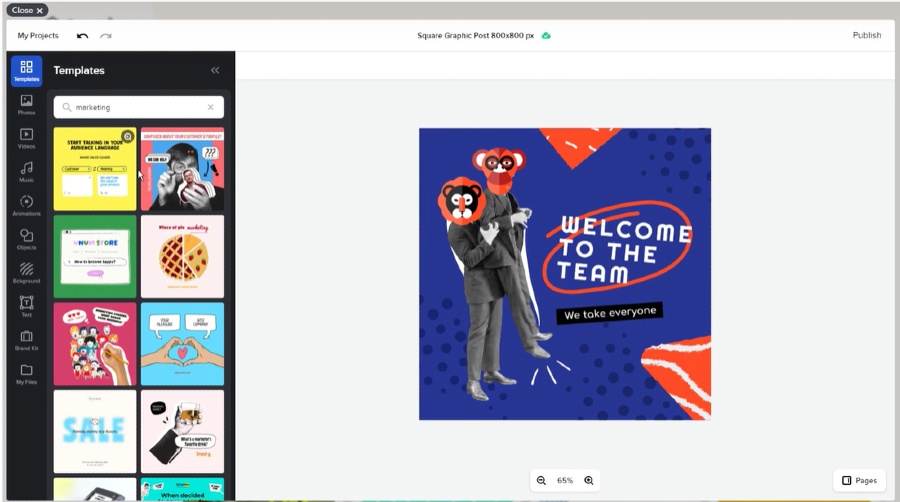Click the cloud saved status icon

point(546,36)
